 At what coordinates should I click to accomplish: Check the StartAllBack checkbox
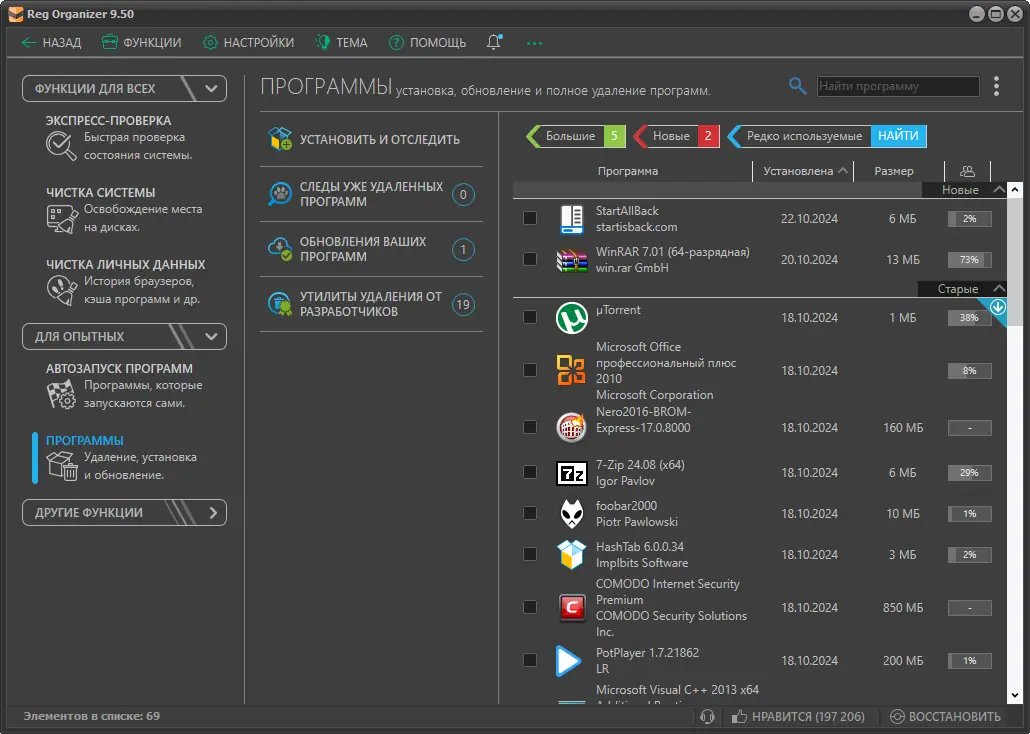point(530,218)
